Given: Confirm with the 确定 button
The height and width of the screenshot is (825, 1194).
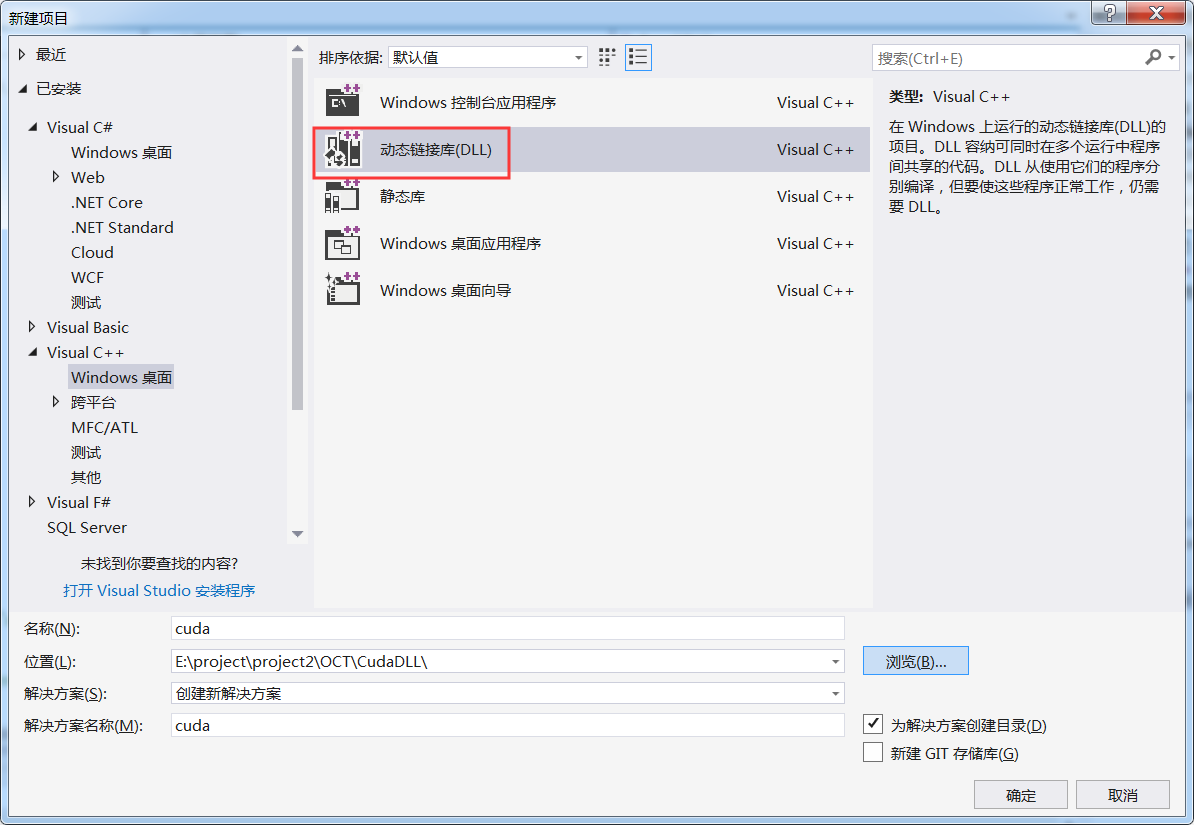Looking at the screenshot, I should [1020, 795].
